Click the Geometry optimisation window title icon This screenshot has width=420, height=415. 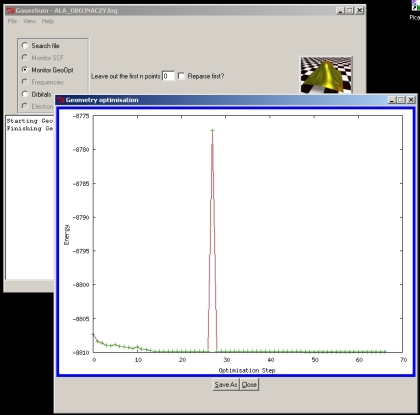click(x=61, y=100)
